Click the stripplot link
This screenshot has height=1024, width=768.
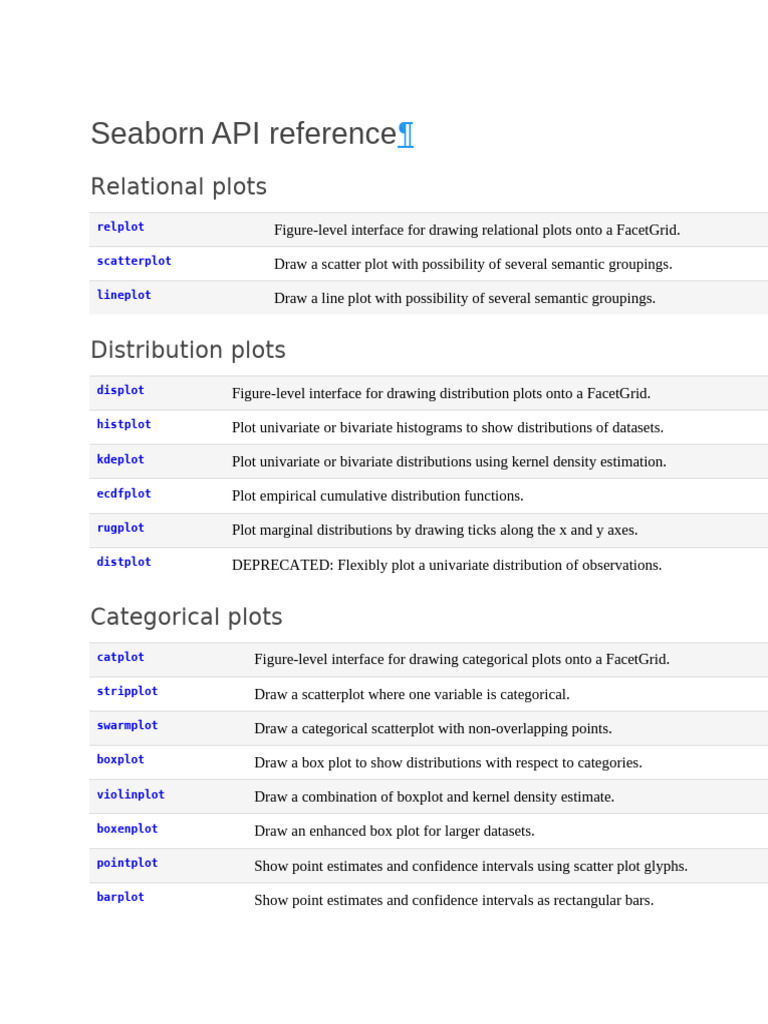click(127, 691)
